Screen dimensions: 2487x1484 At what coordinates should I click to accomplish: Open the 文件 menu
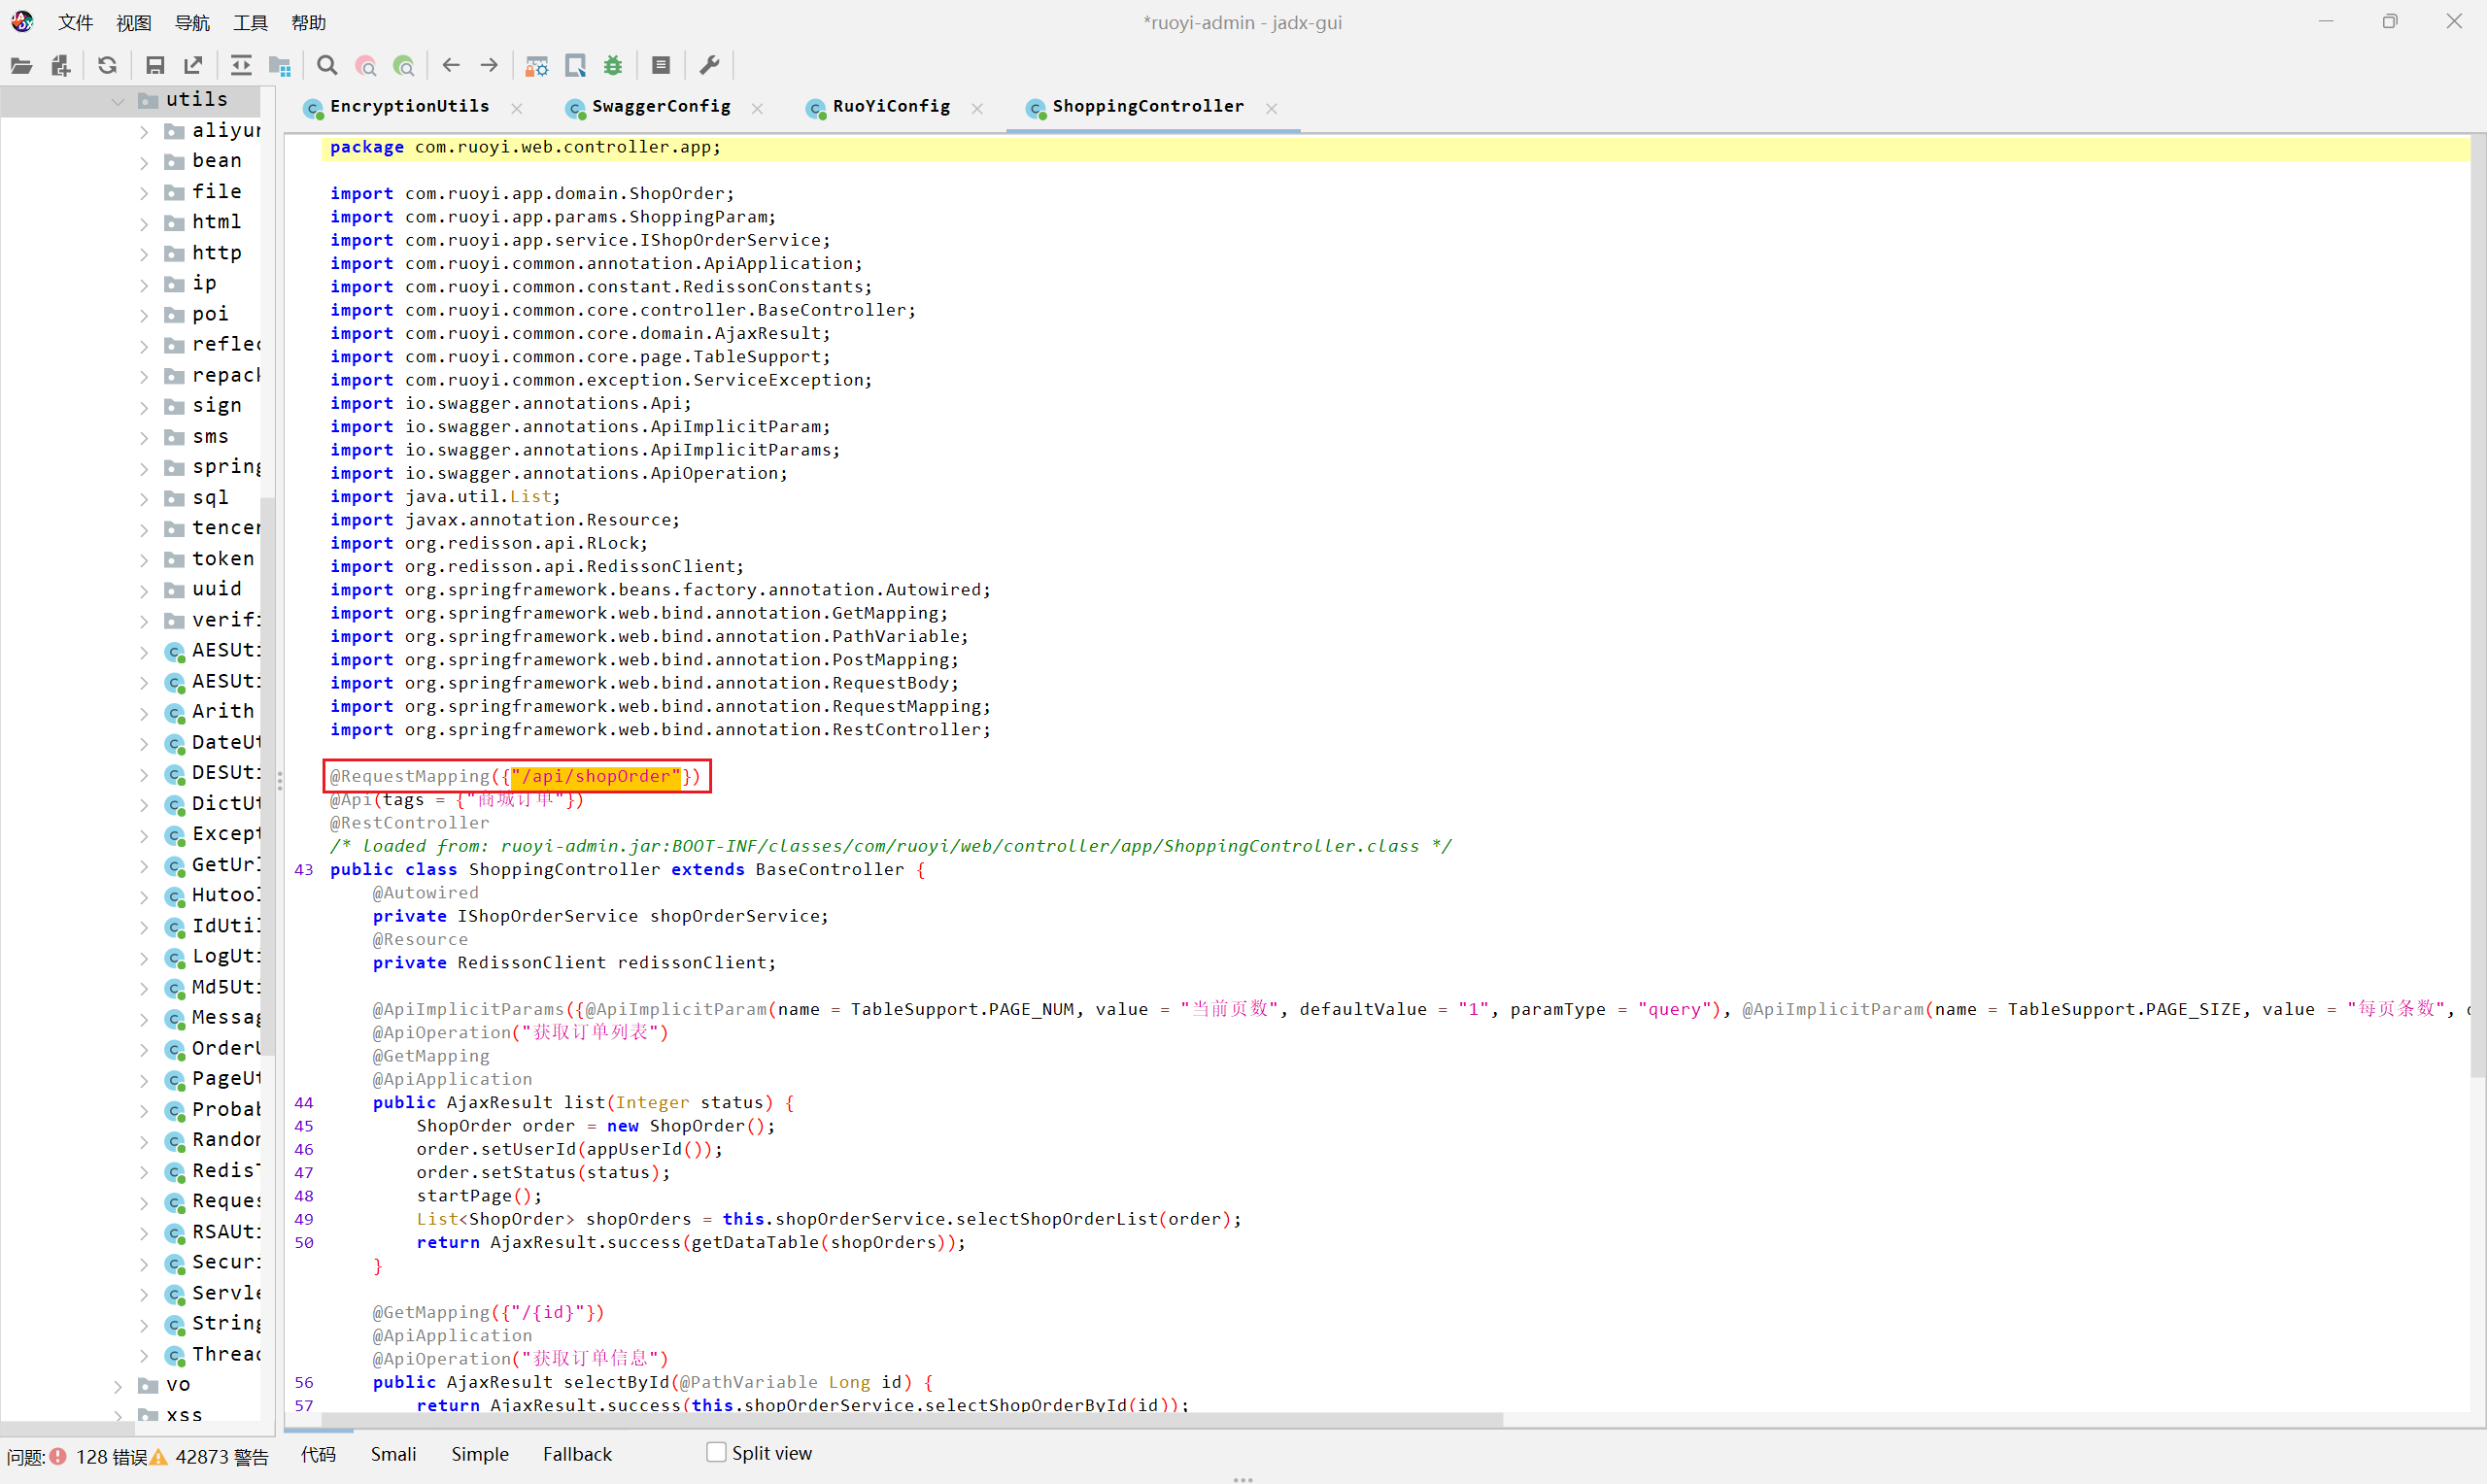pos(75,22)
